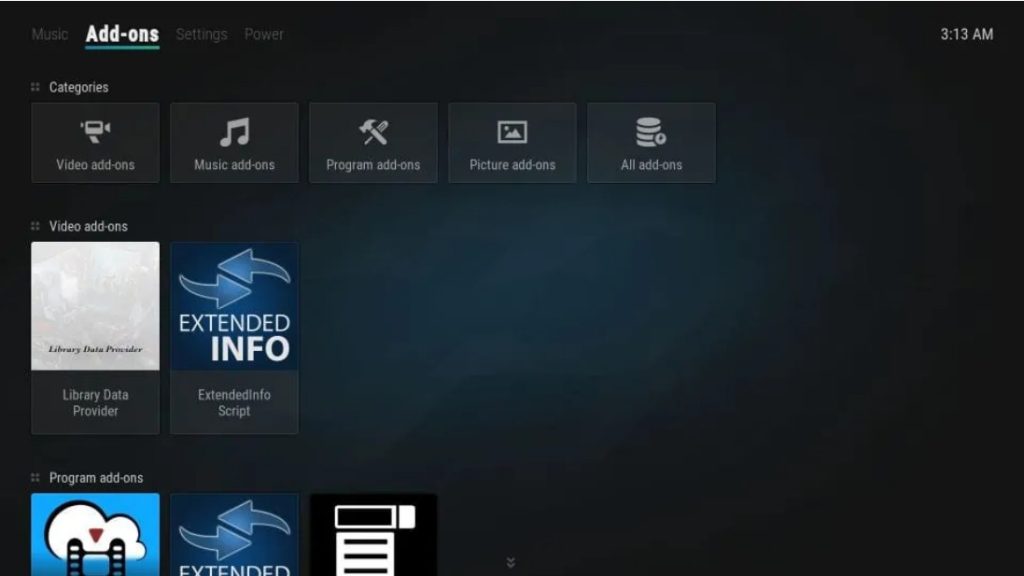1024x576 pixels.
Task: Open Extended Info thumbnail under Program add-ons
Action: [234, 535]
